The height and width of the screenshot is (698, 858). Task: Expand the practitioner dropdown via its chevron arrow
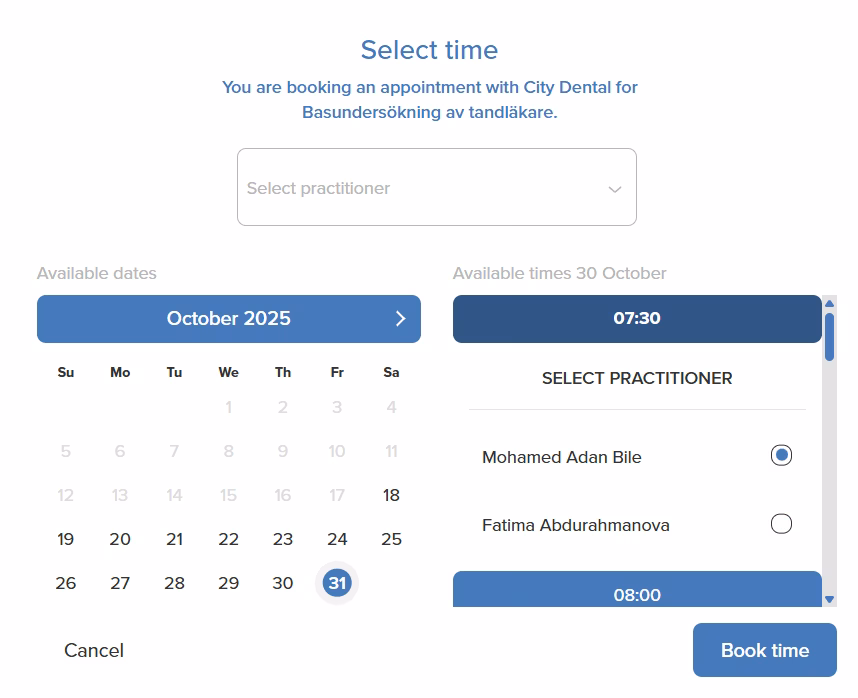(613, 187)
